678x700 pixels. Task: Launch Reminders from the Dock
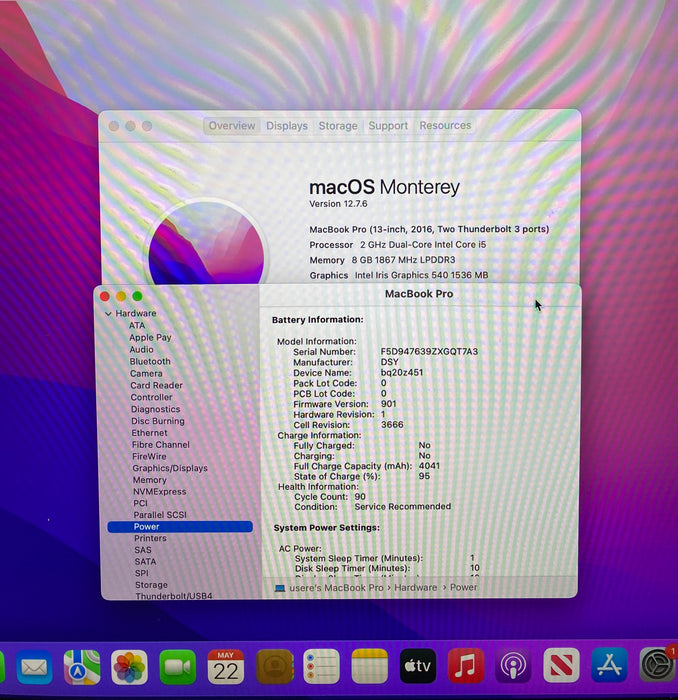click(321, 667)
